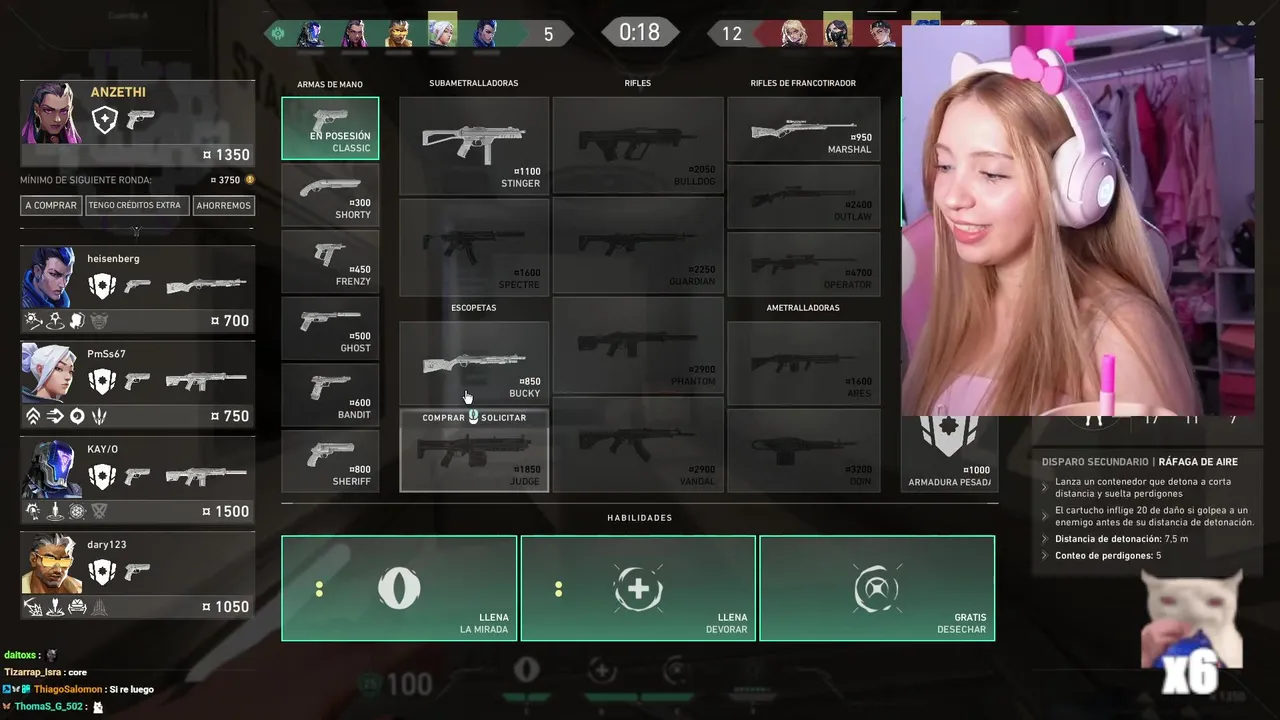
Task: Select the Operator sniper card
Action: click(803, 263)
